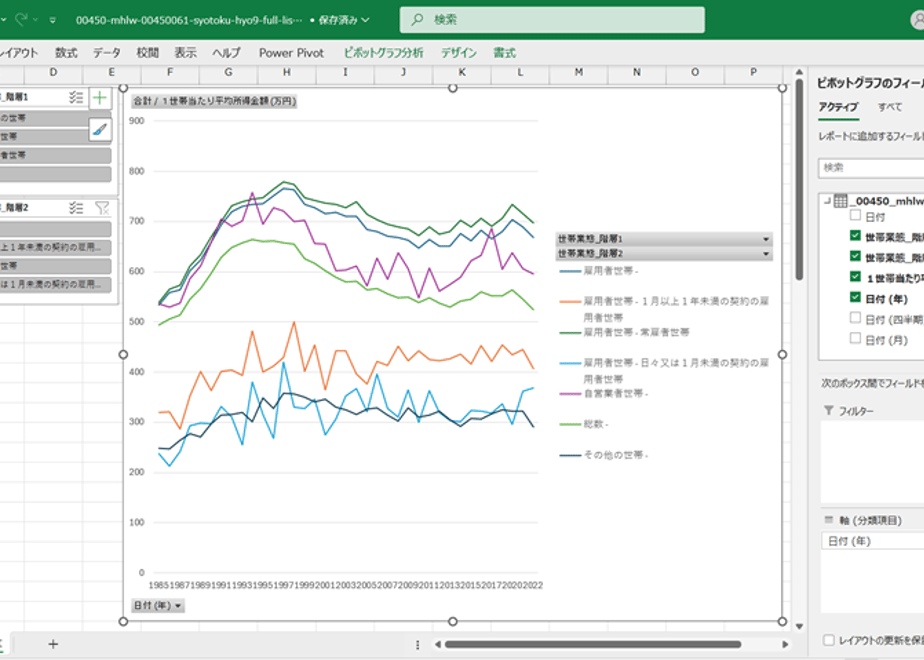Open the ヘルプ ribbon tab
This screenshot has height=660, width=924.
(x=227, y=52)
